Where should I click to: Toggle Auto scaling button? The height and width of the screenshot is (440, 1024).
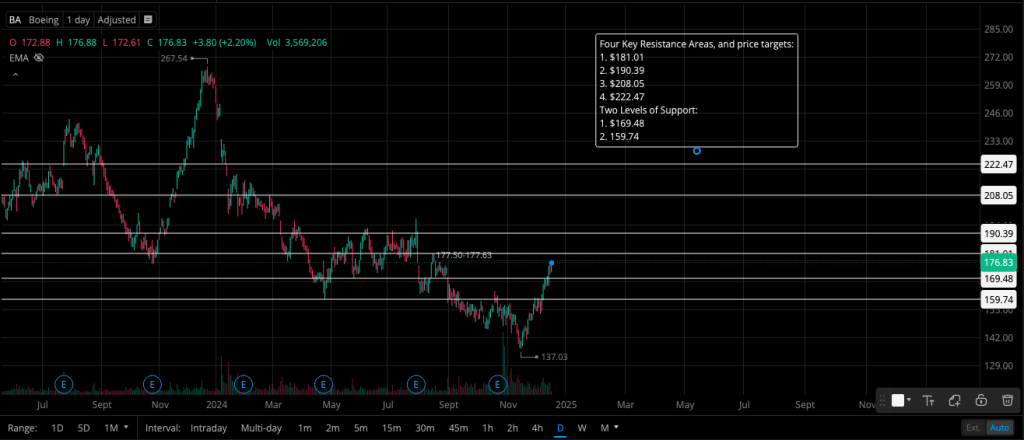point(999,428)
